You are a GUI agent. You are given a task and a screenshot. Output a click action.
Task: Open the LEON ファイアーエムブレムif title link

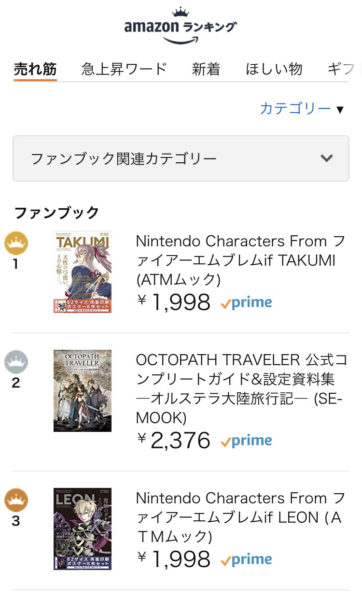coord(240,517)
